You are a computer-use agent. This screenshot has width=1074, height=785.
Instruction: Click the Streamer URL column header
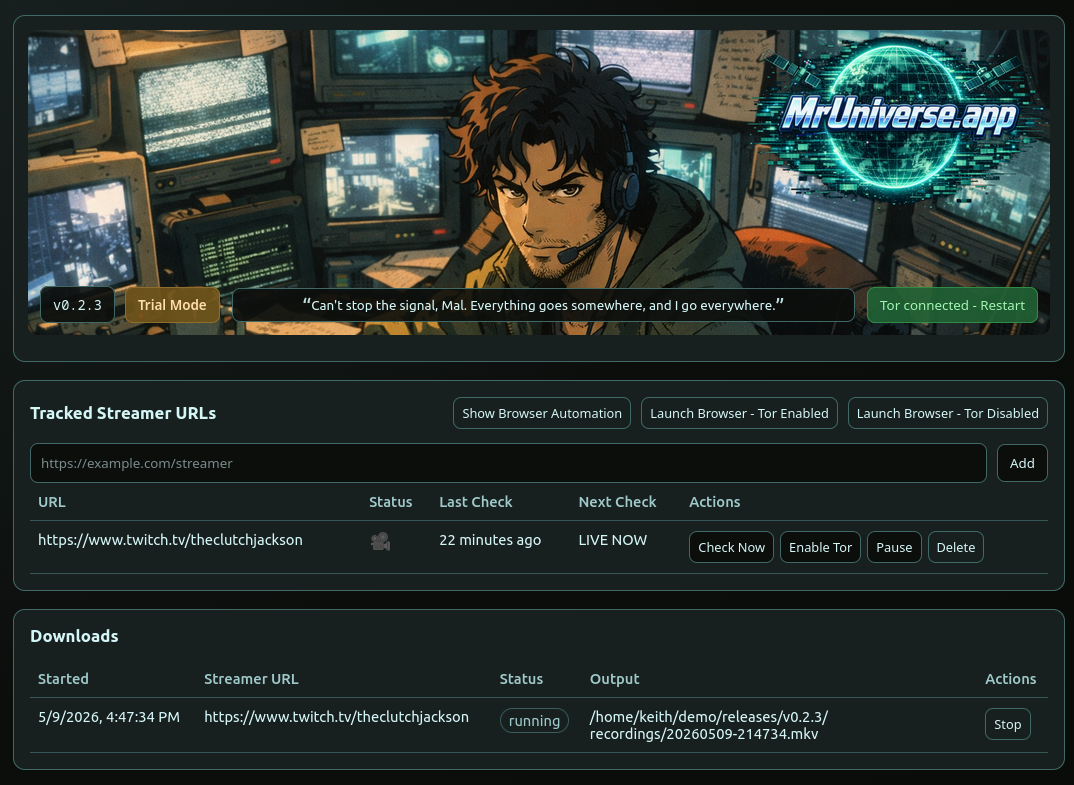tap(251, 679)
